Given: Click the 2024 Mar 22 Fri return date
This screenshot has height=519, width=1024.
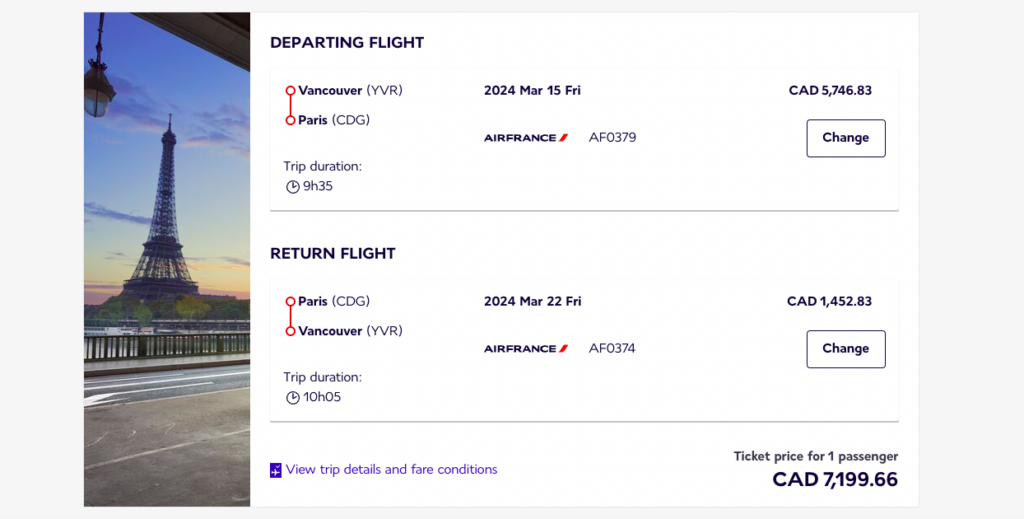Looking at the screenshot, I should click(532, 301).
